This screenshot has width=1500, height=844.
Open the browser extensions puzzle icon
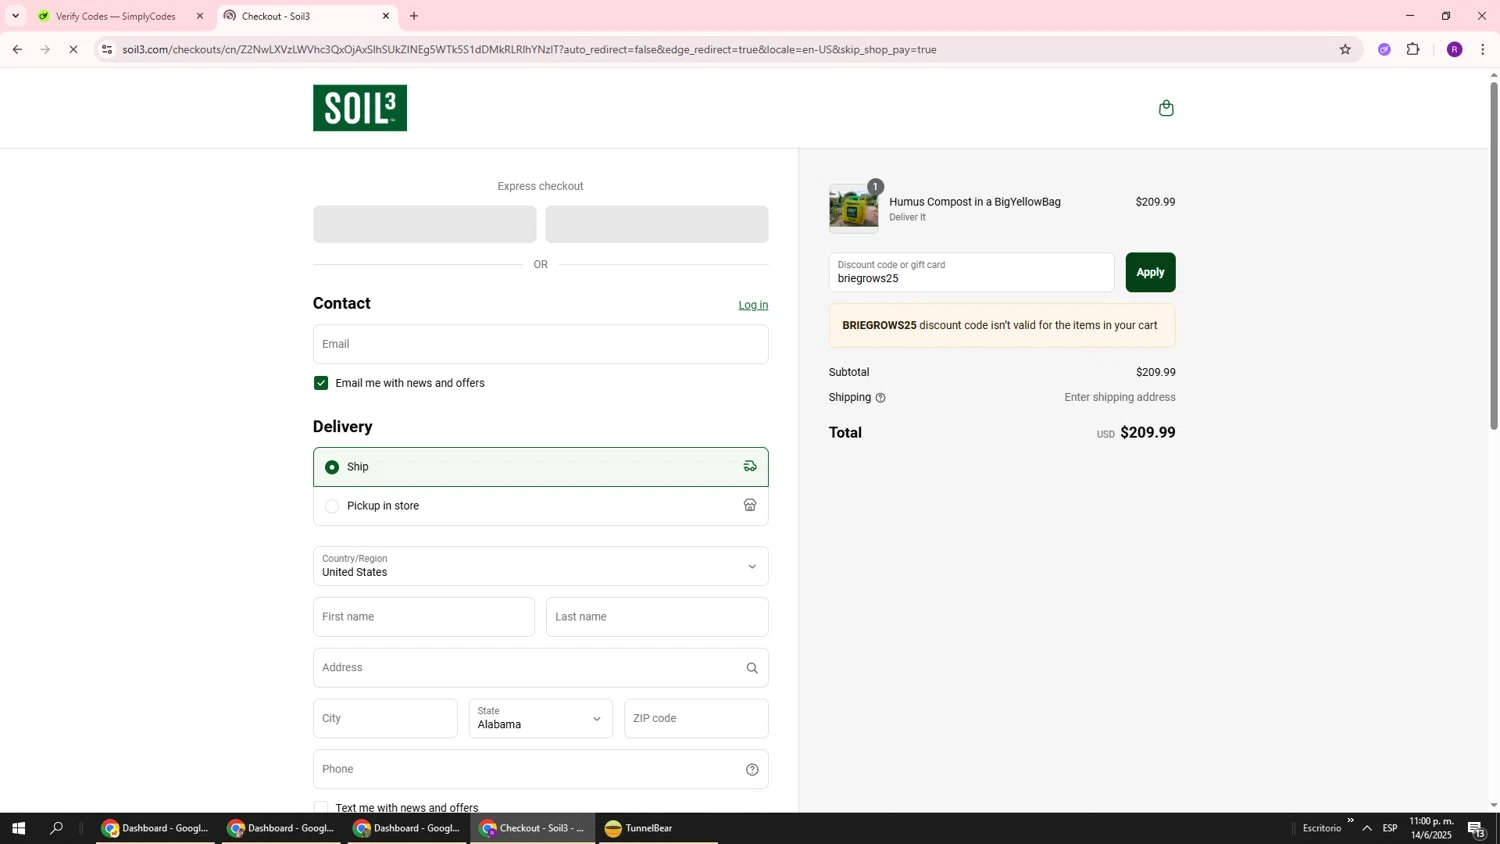(1413, 49)
